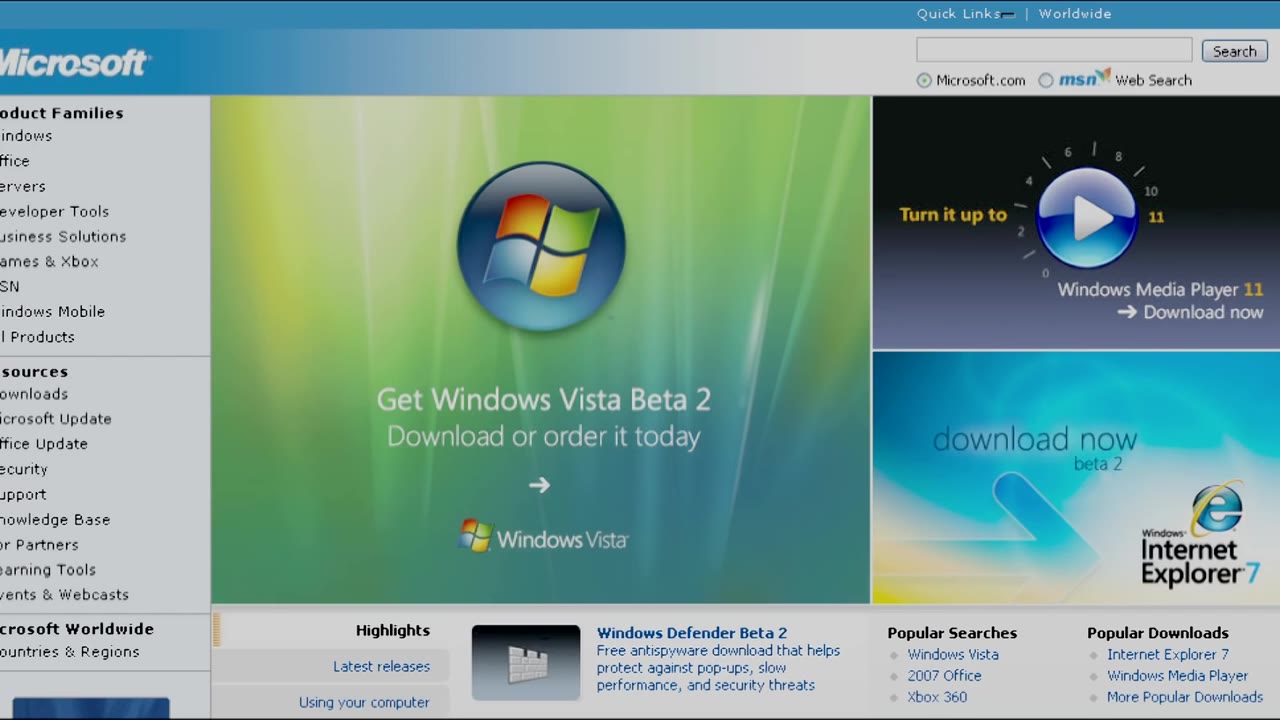Open the Windows Defender Beta 2 link
Screen dimensions: 1280x720
(x=692, y=633)
